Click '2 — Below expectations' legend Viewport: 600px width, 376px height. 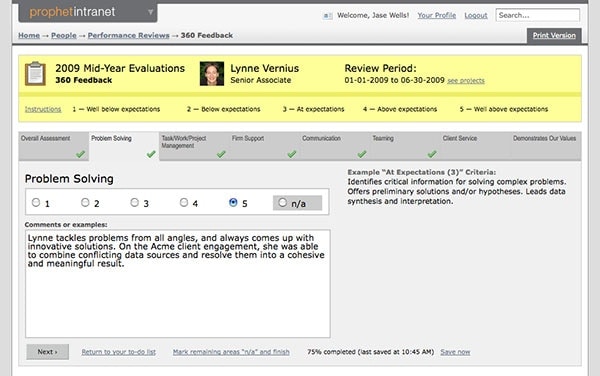tap(223, 109)
